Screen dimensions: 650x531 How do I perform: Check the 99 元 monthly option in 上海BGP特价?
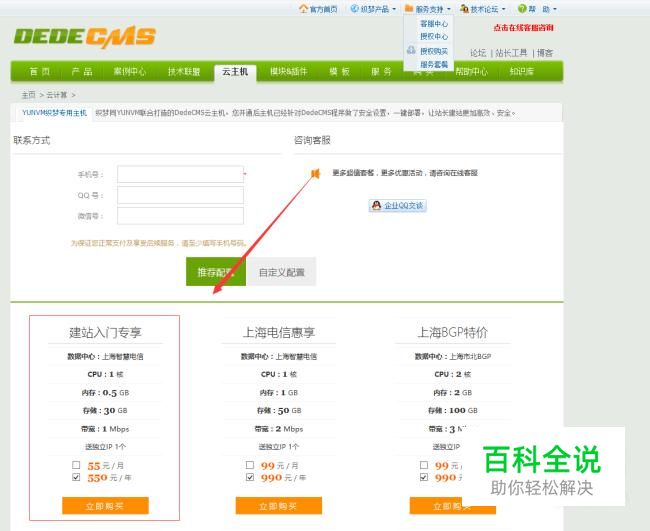click(x=424, y=465)
